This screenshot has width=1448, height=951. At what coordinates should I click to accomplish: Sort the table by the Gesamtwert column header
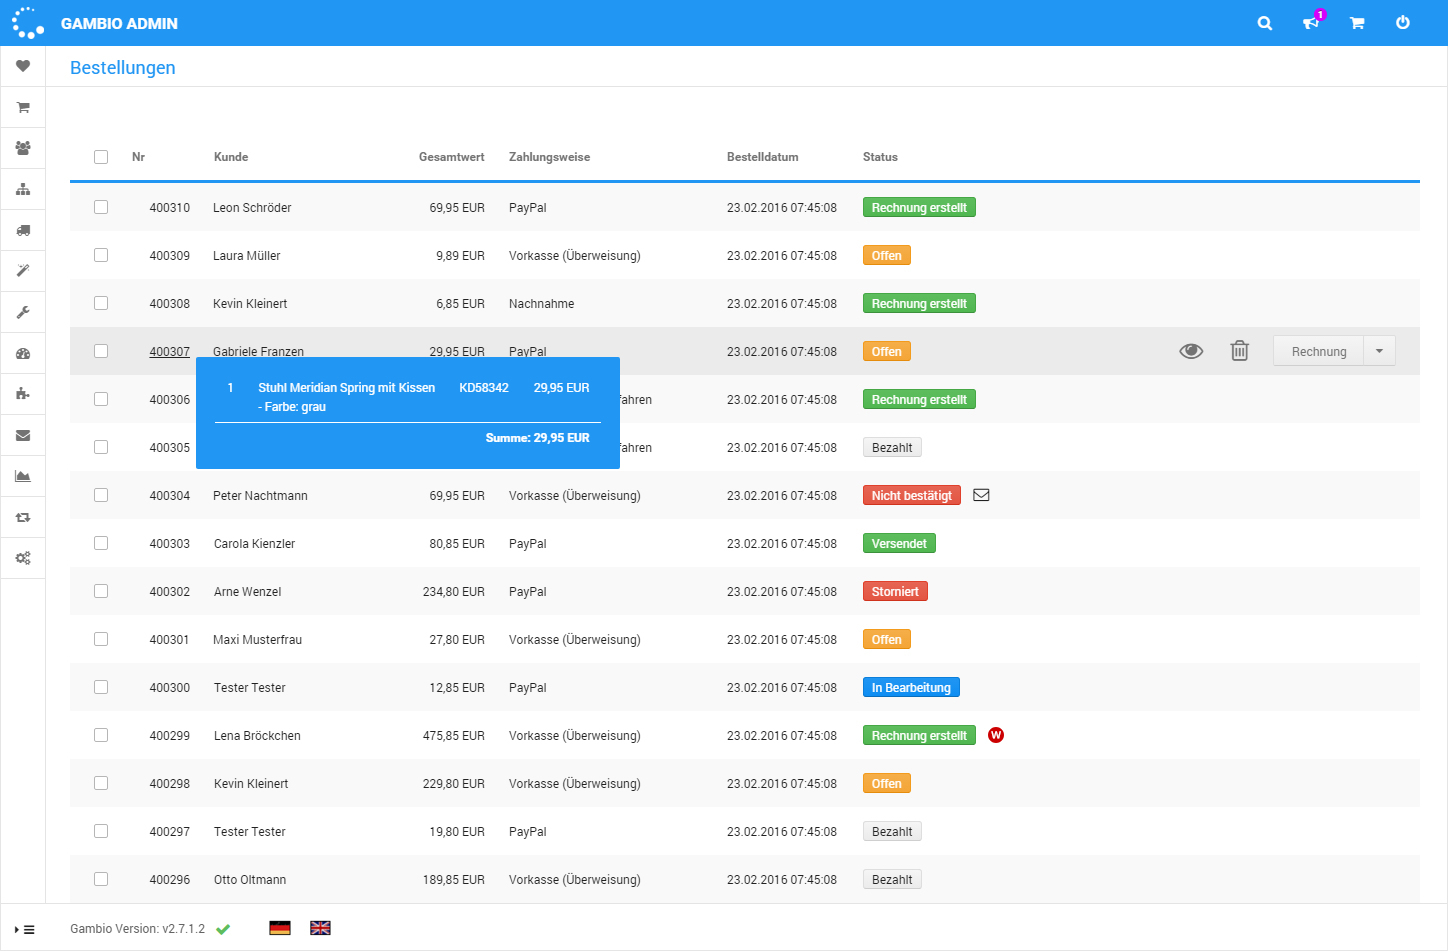click(x=451, y=157)
